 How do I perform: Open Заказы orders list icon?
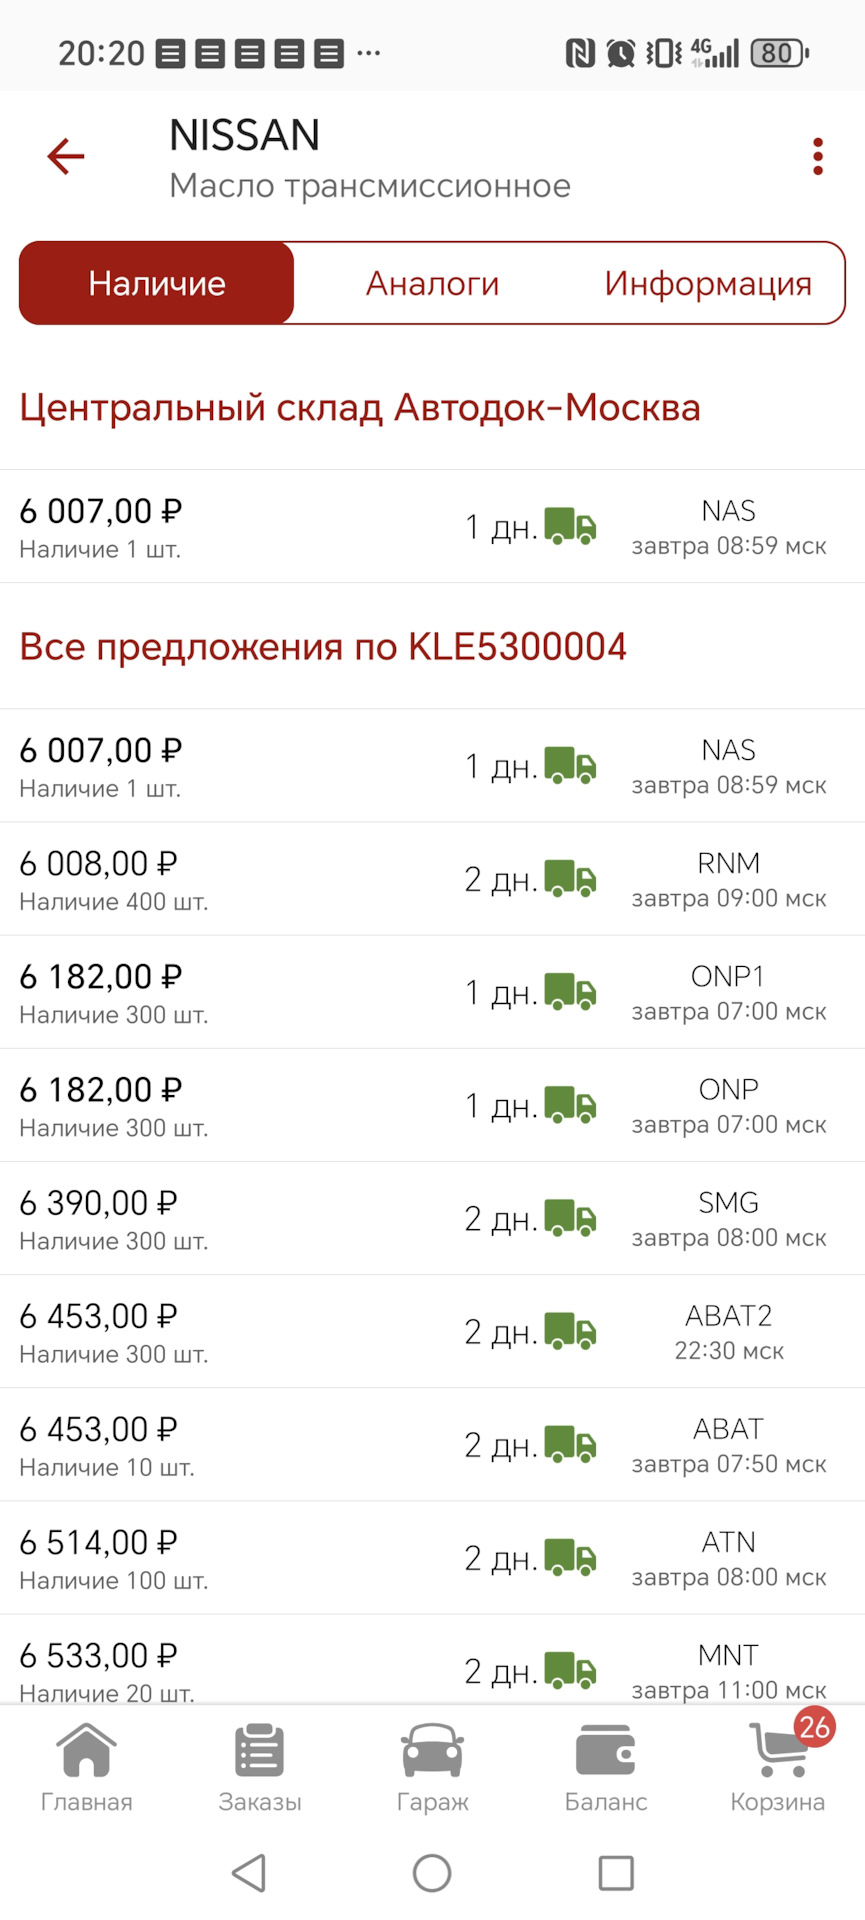260,1768
